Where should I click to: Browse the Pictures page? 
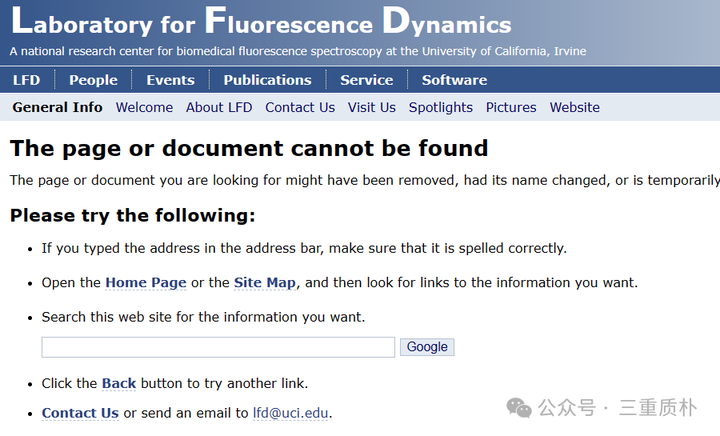(511, 107)
